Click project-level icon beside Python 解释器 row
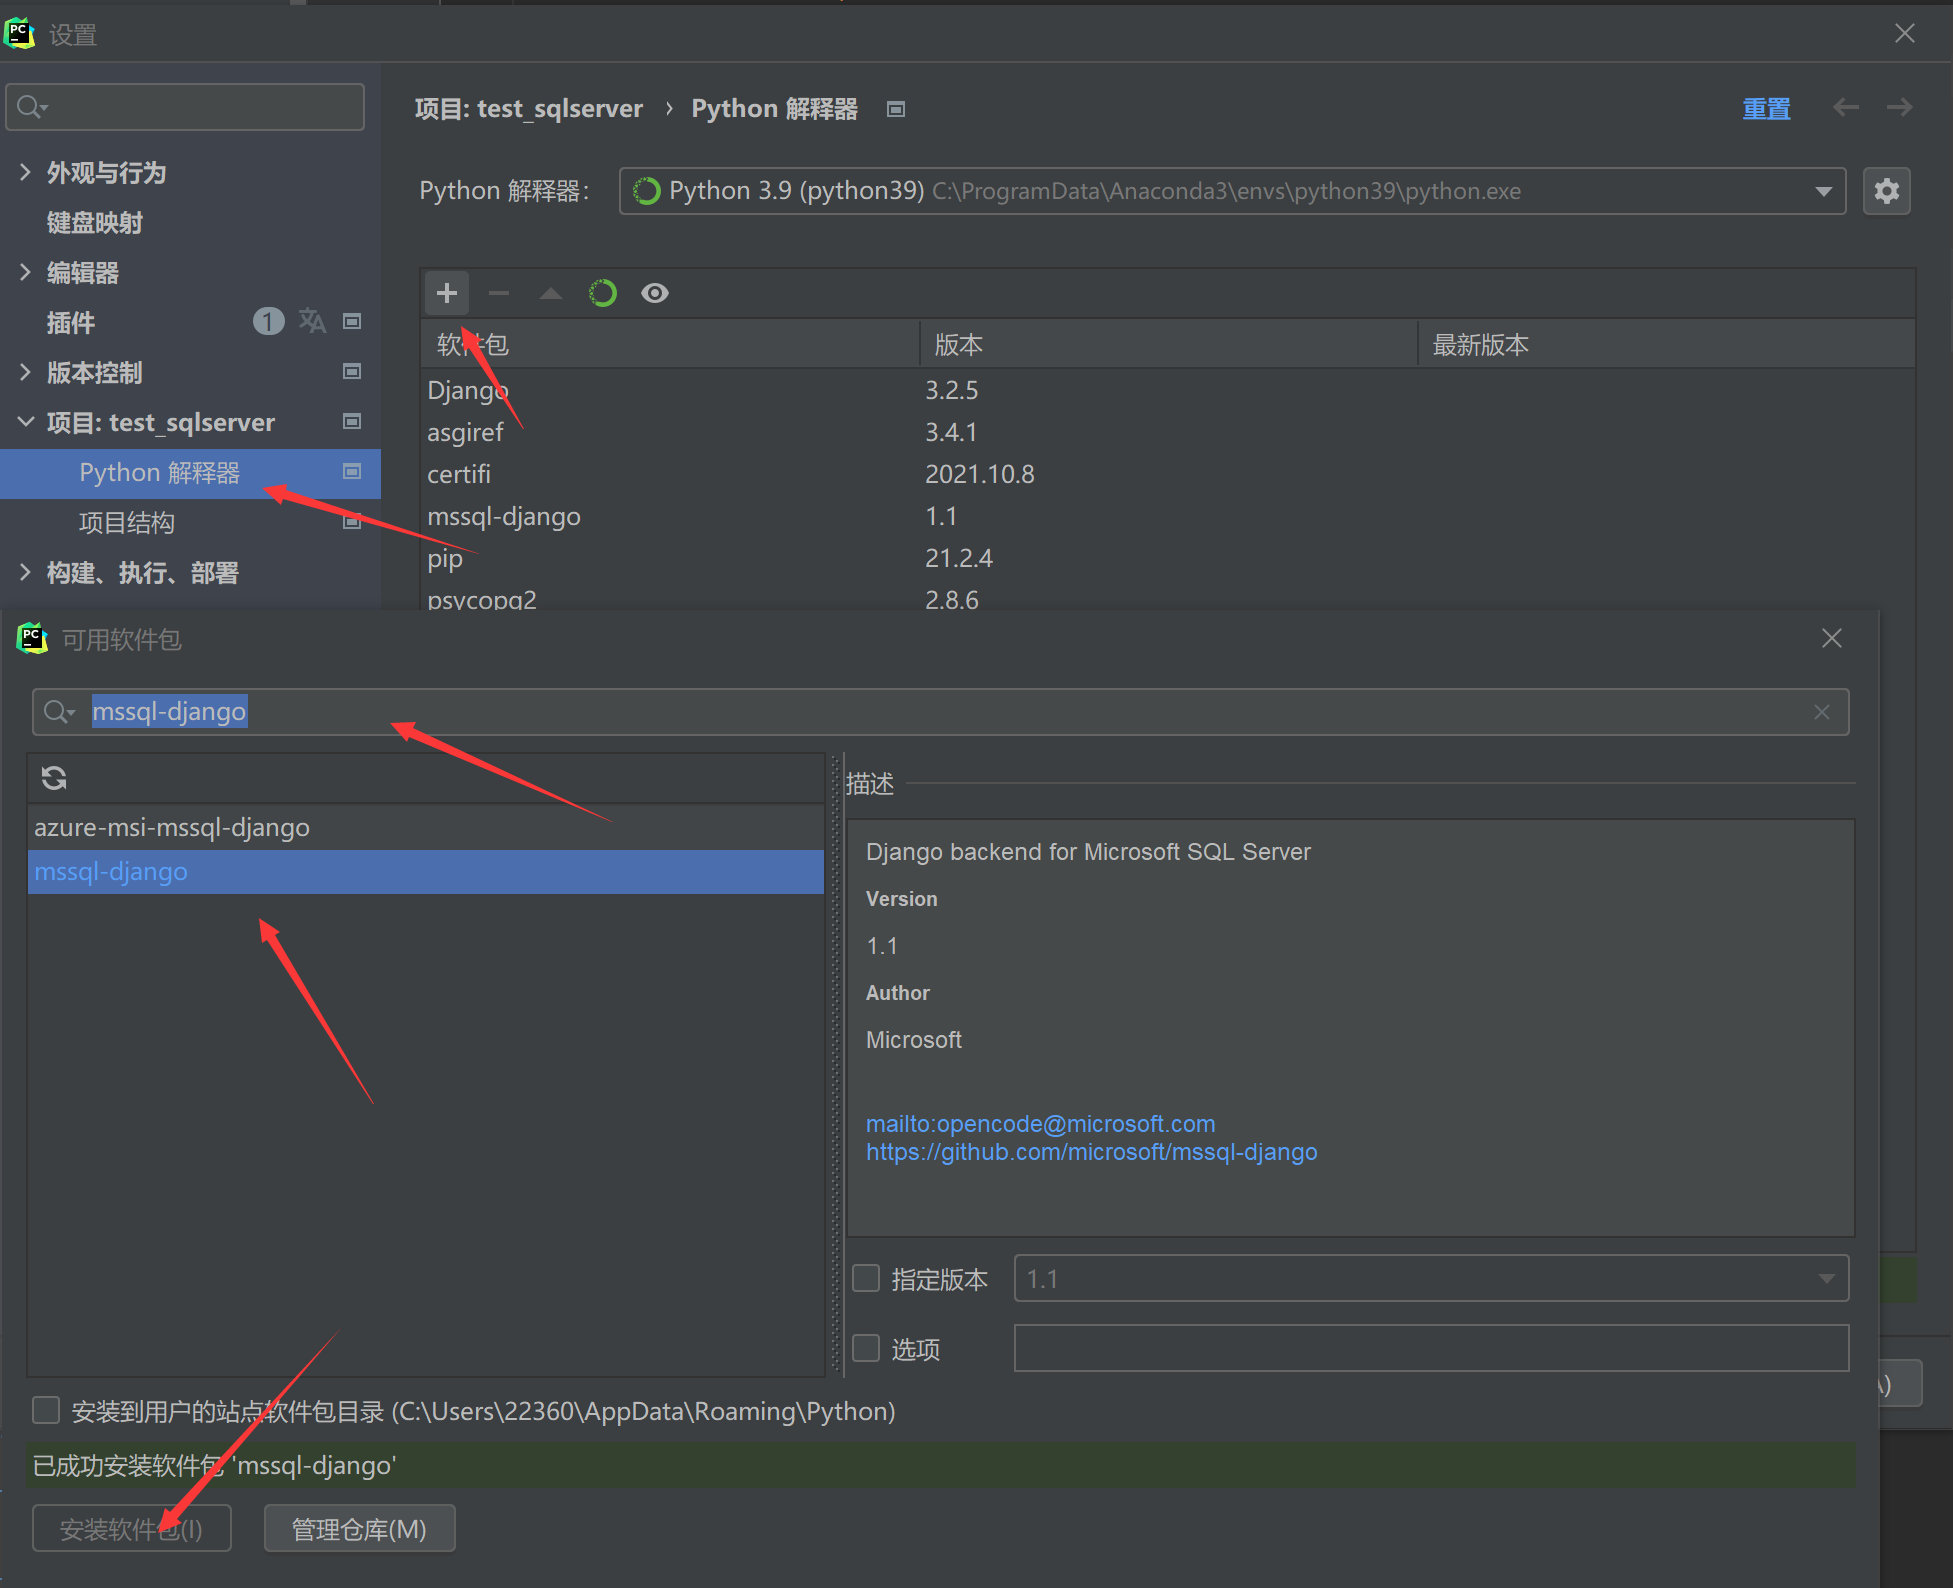 [352, 471]
